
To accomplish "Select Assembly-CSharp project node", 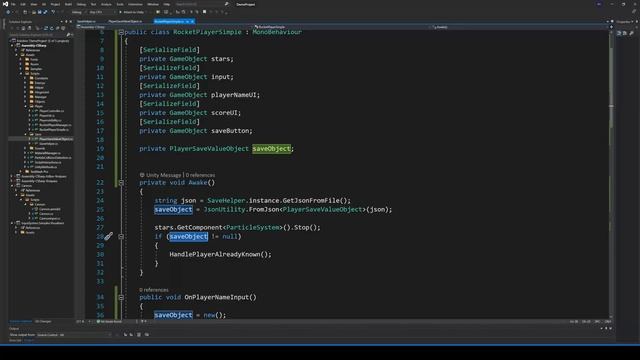I will pos(33,46).
